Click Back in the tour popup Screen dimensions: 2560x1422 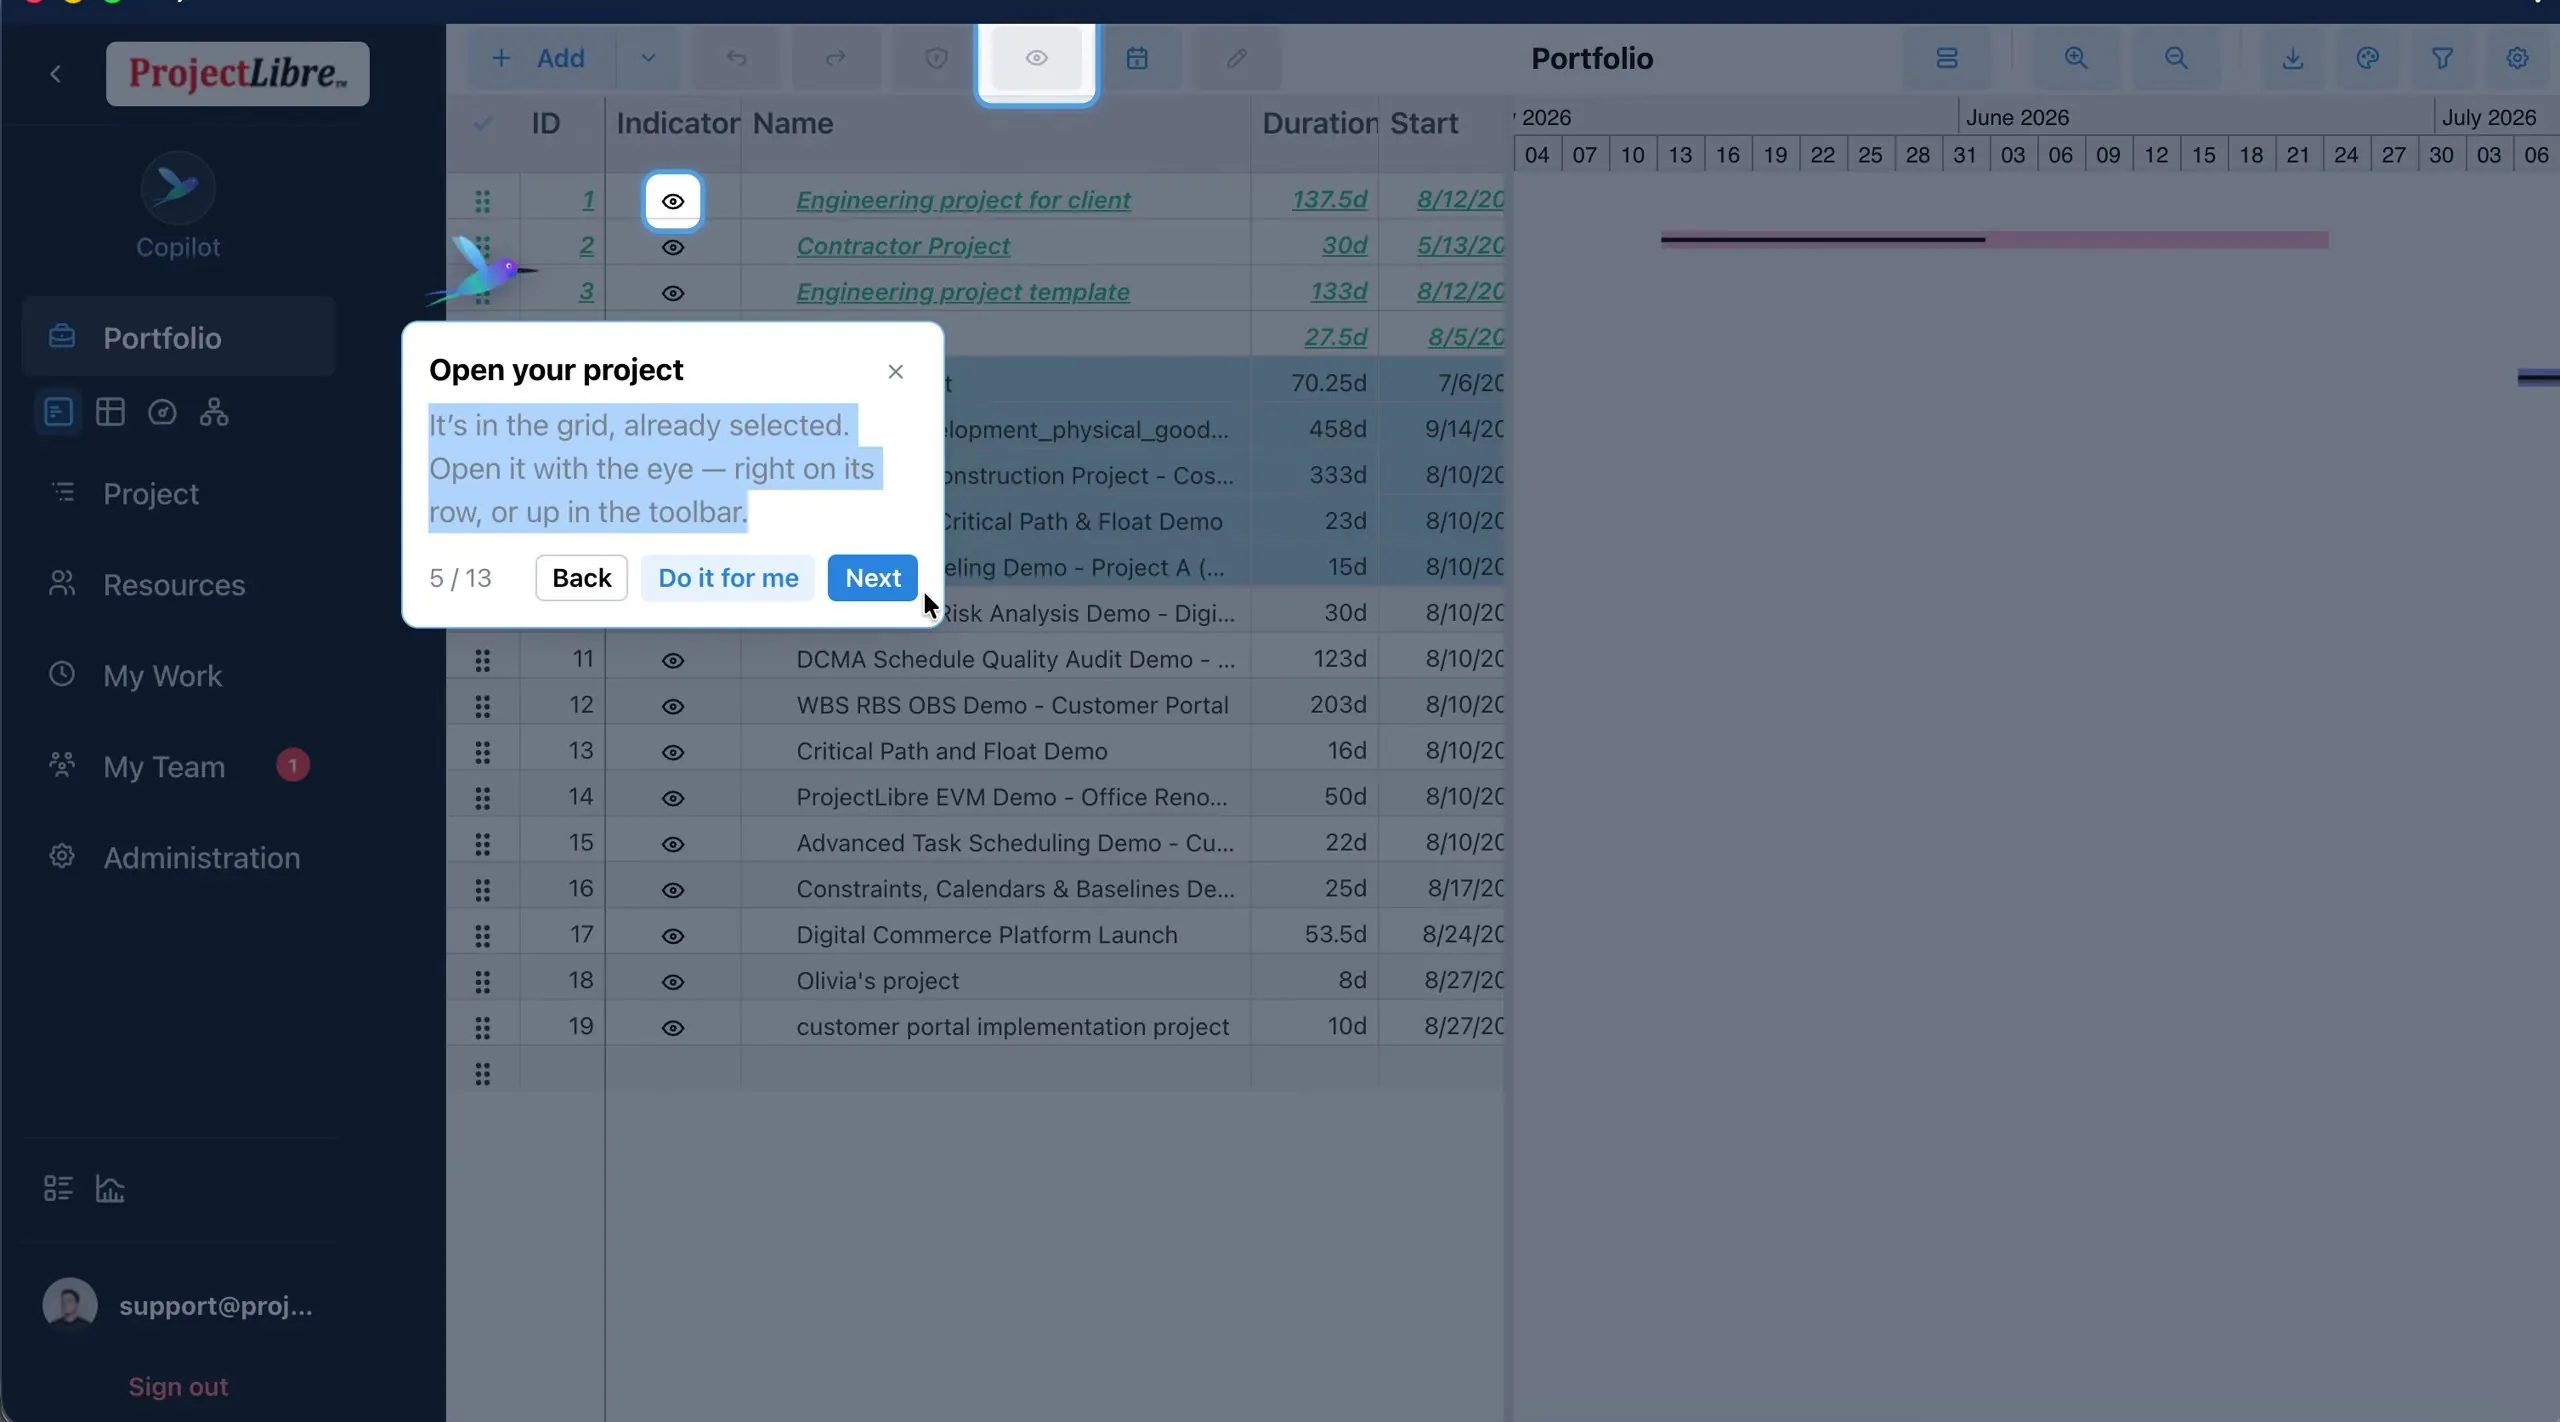[x=581, y=578]
